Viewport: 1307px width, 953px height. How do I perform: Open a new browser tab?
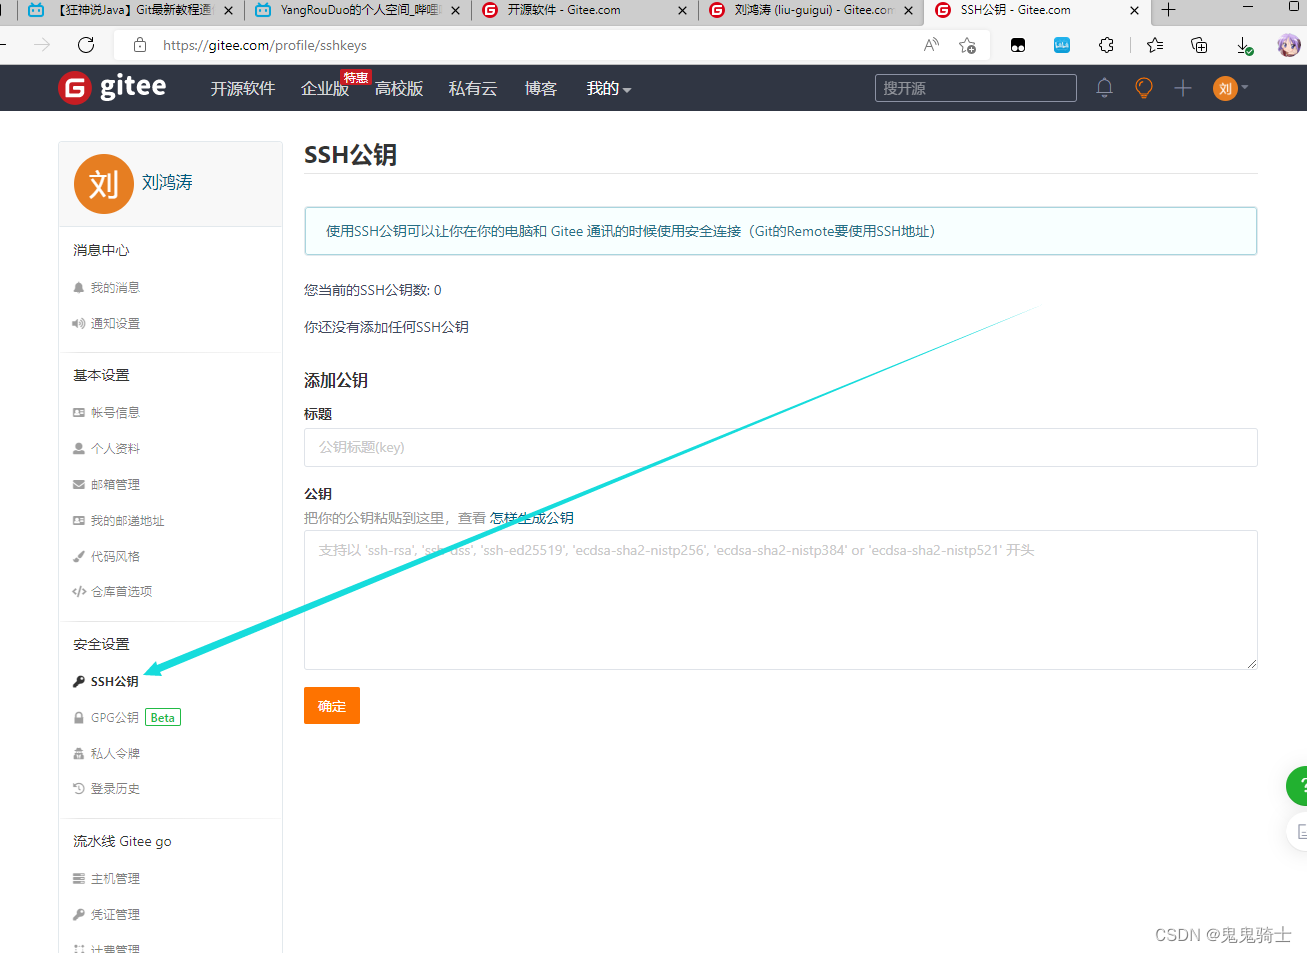tap(1168, 10)
